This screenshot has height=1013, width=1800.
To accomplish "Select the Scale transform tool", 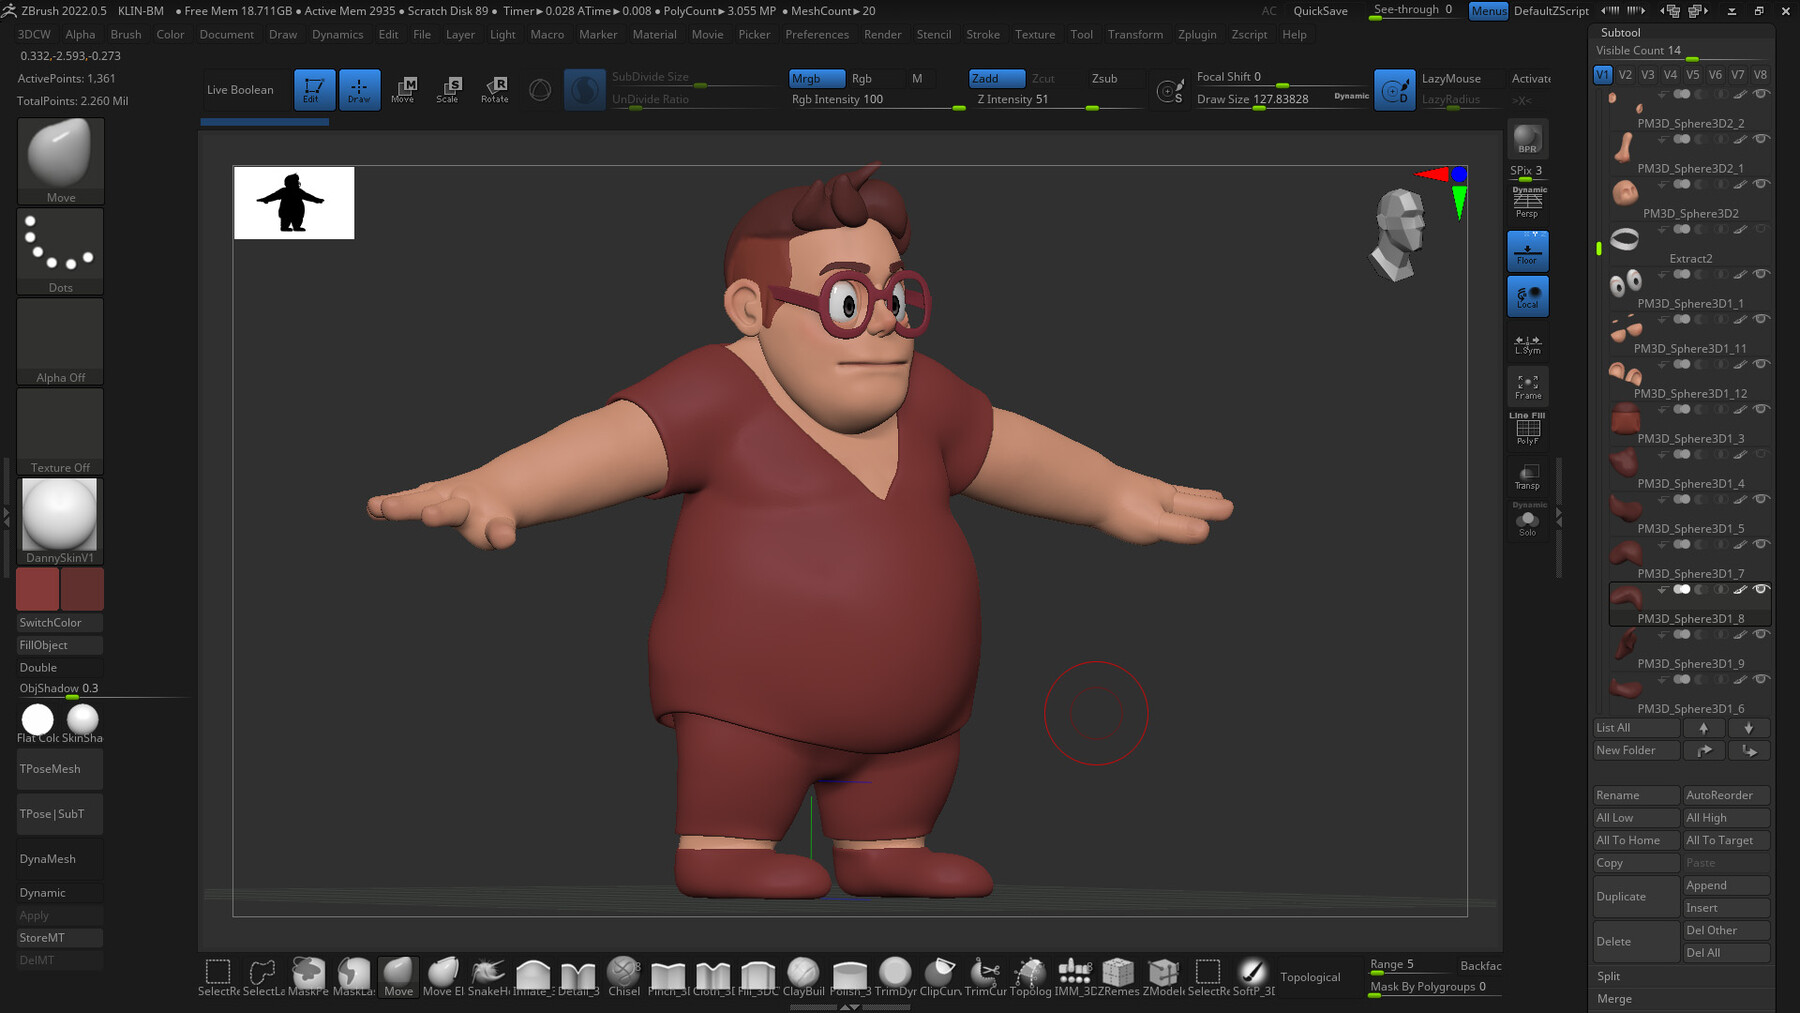I will [447, 89].
